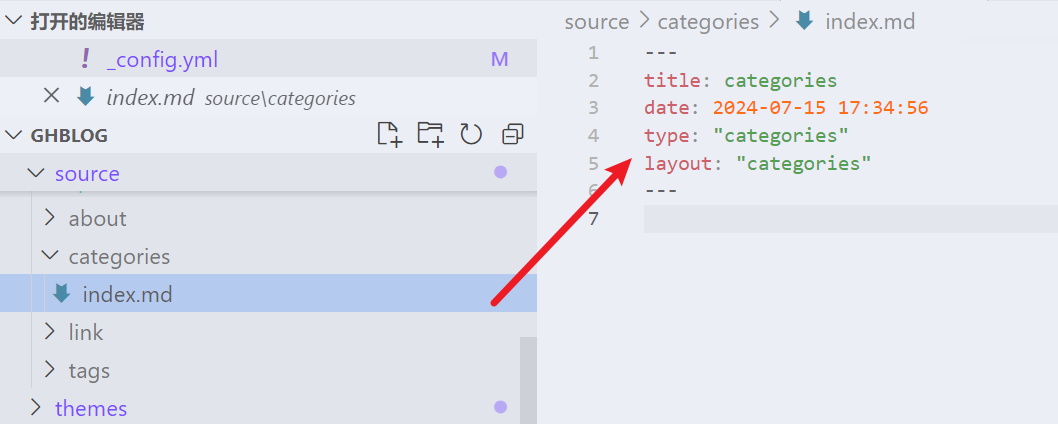The image size is (1058, 424).
Task: Click the source breadcrumb segment
Action: pos(596,22)
